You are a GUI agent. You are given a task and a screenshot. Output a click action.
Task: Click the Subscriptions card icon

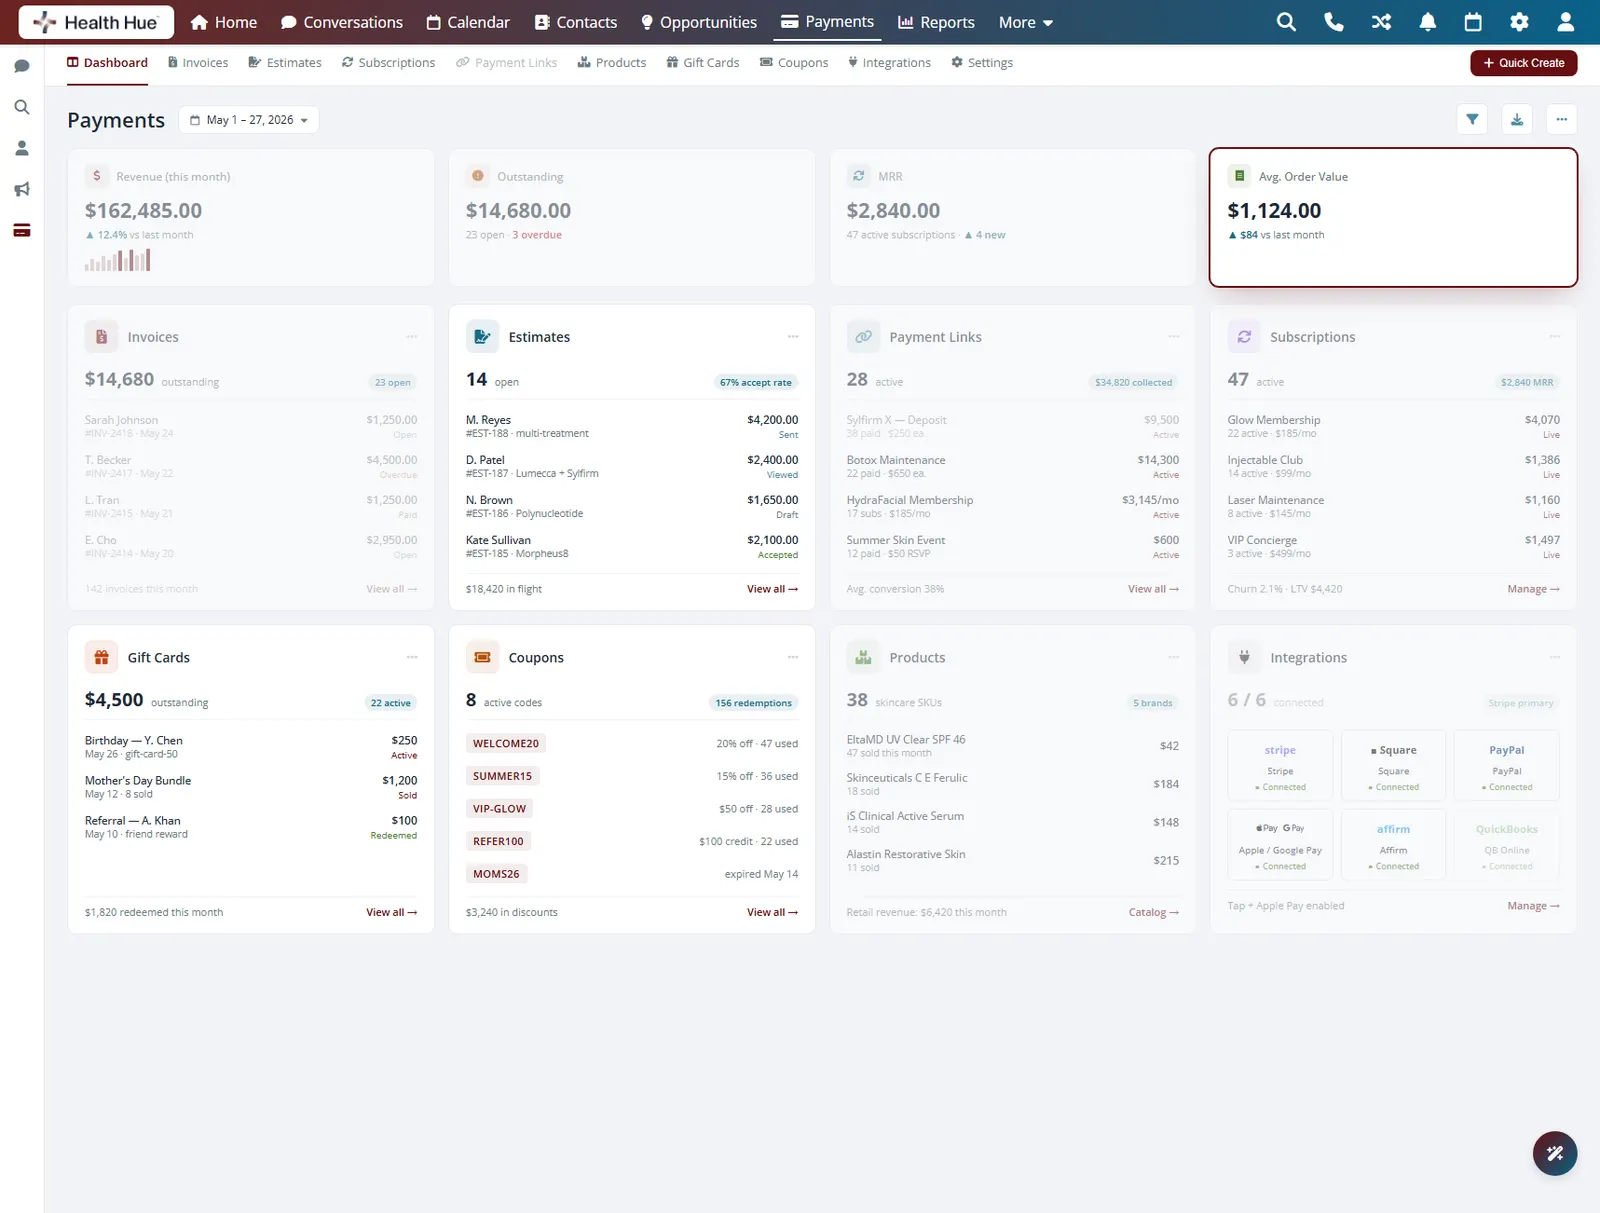1244,337
